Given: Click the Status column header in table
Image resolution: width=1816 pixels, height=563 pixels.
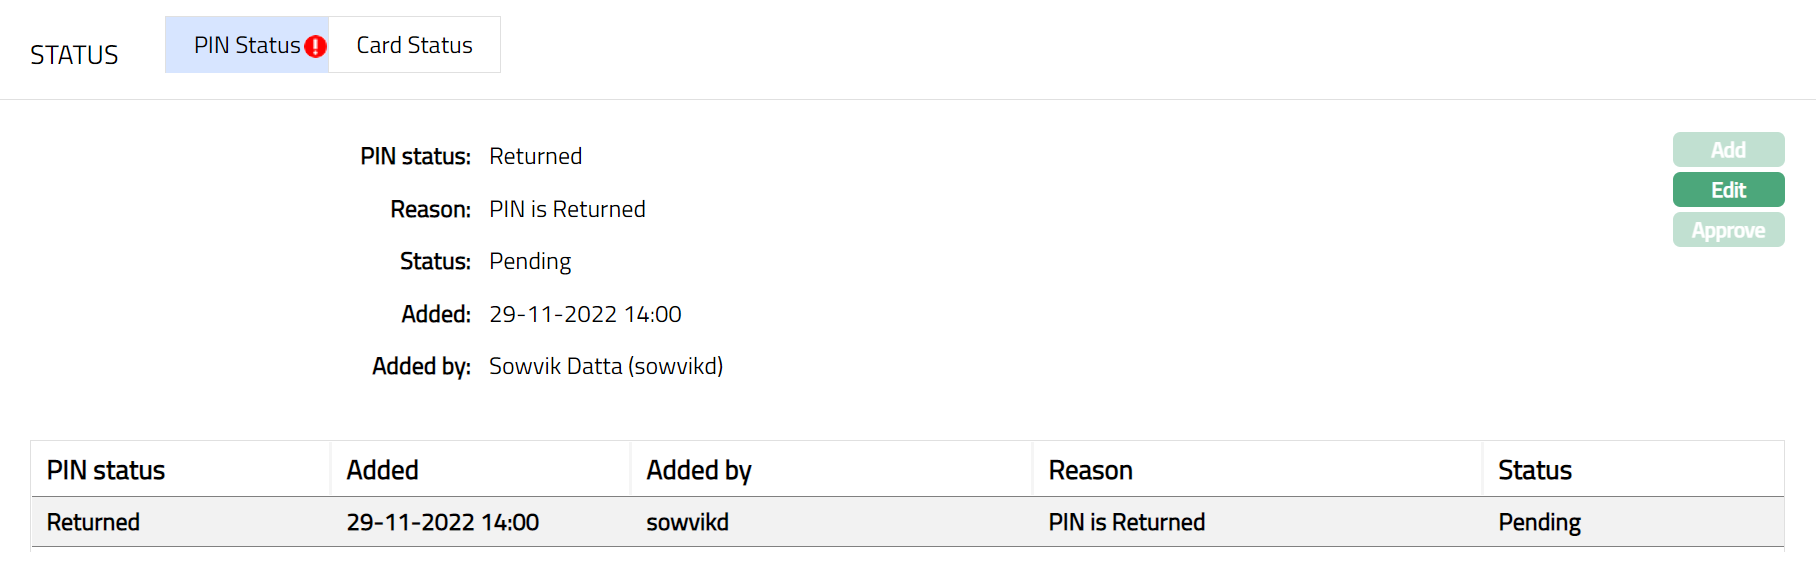Looking at the screenshot, I should [1534, 470].
